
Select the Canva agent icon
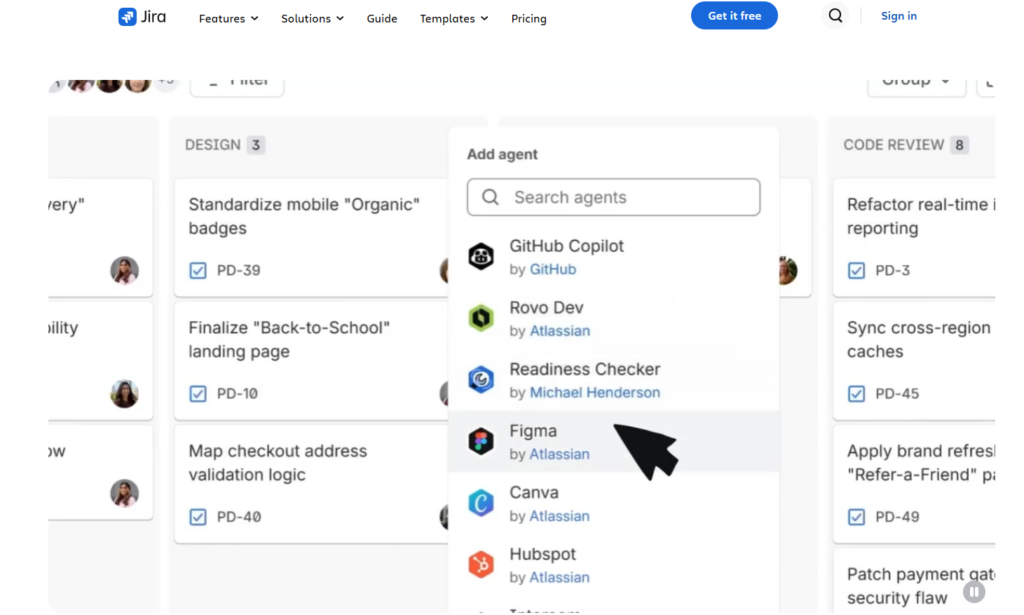point(481,503)
